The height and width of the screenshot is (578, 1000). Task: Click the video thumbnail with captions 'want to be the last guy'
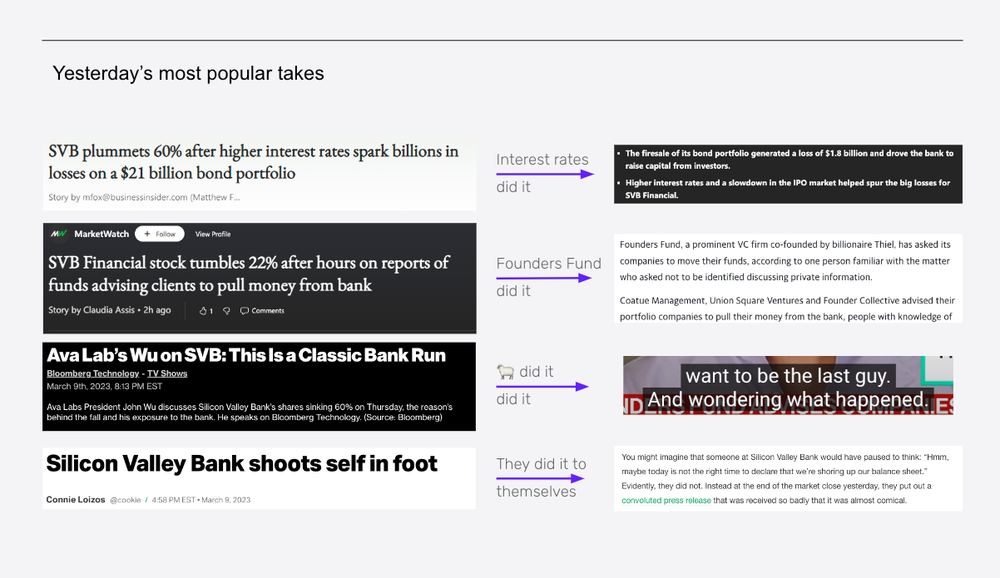[788, 385]
